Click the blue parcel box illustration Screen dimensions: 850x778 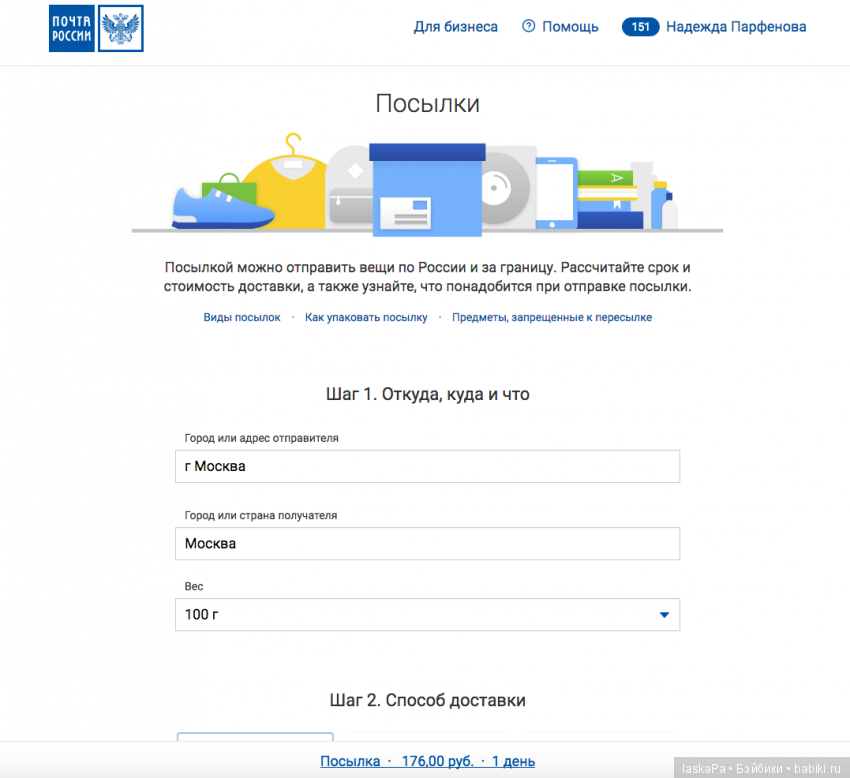click(427, 190)
